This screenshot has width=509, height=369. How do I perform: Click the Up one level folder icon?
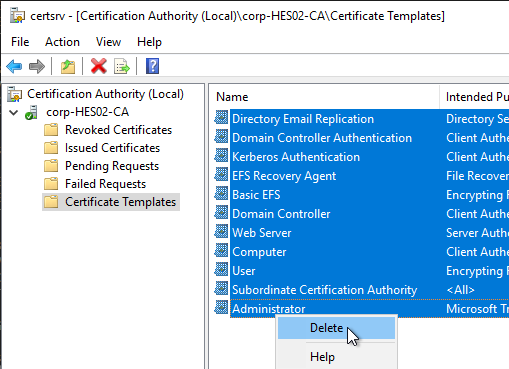[68, 66]
